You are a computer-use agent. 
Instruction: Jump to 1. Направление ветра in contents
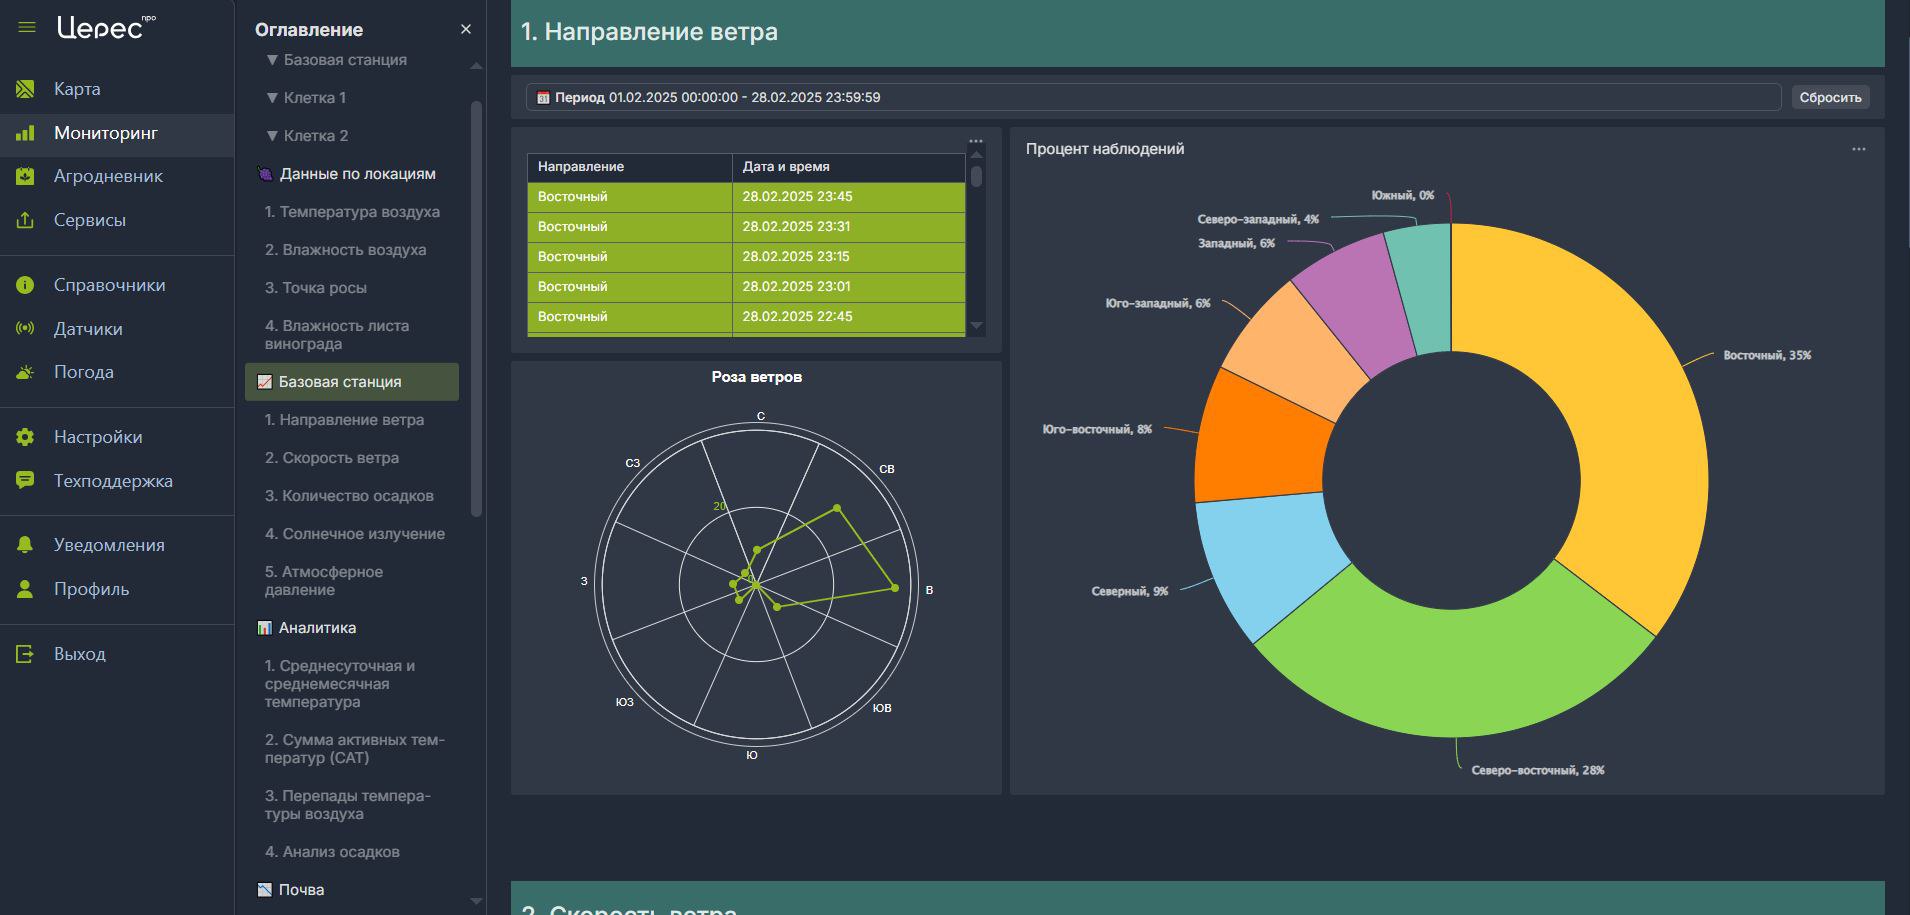click(x=344, y=420)
